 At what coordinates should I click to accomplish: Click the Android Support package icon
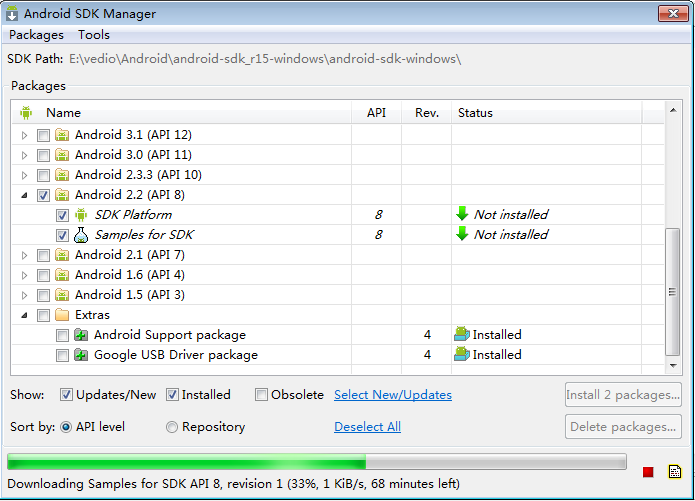[81, 335]
